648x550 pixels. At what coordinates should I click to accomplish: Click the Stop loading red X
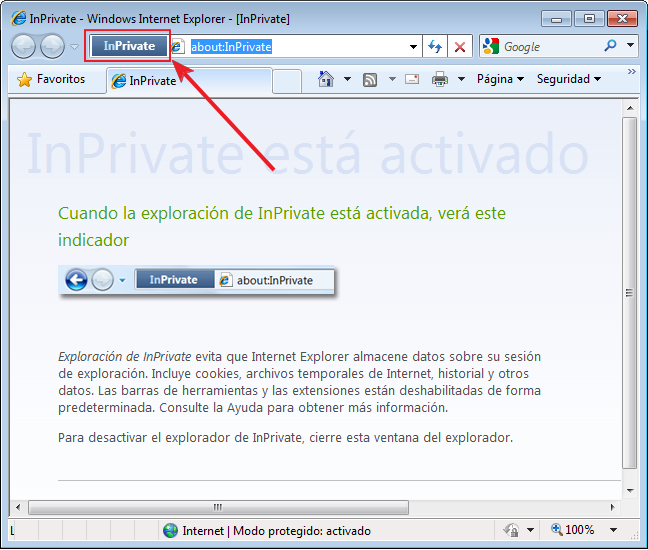[x=460, y=46]
